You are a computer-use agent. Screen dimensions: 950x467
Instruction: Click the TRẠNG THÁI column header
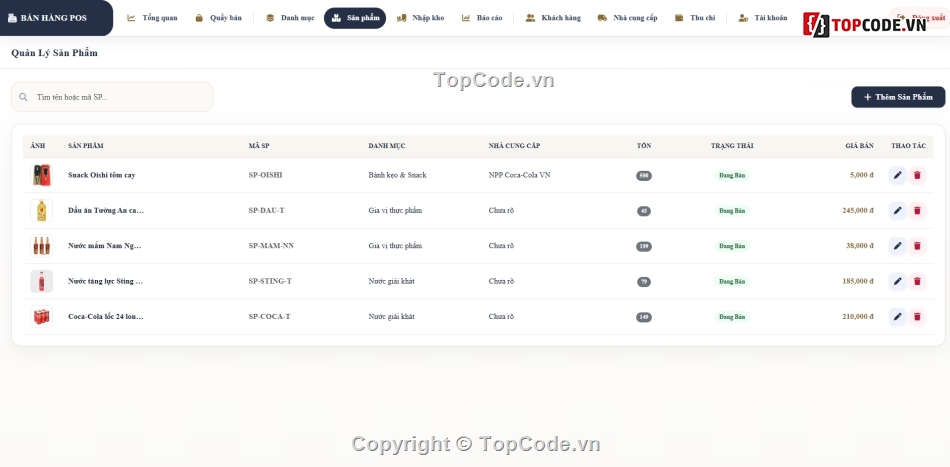[732, 146]
